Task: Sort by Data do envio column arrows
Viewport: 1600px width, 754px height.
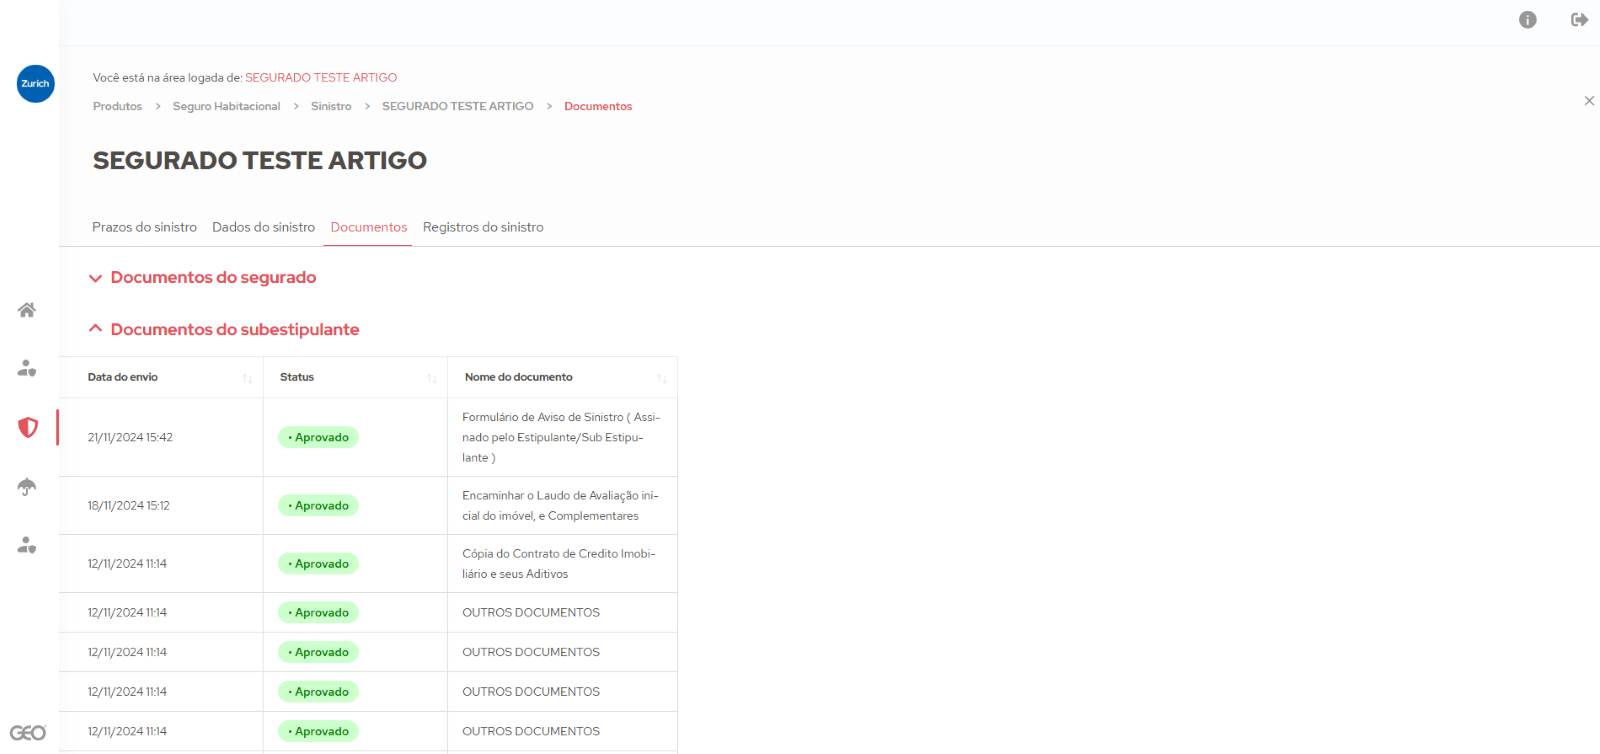Action: [x=247, y=378]
